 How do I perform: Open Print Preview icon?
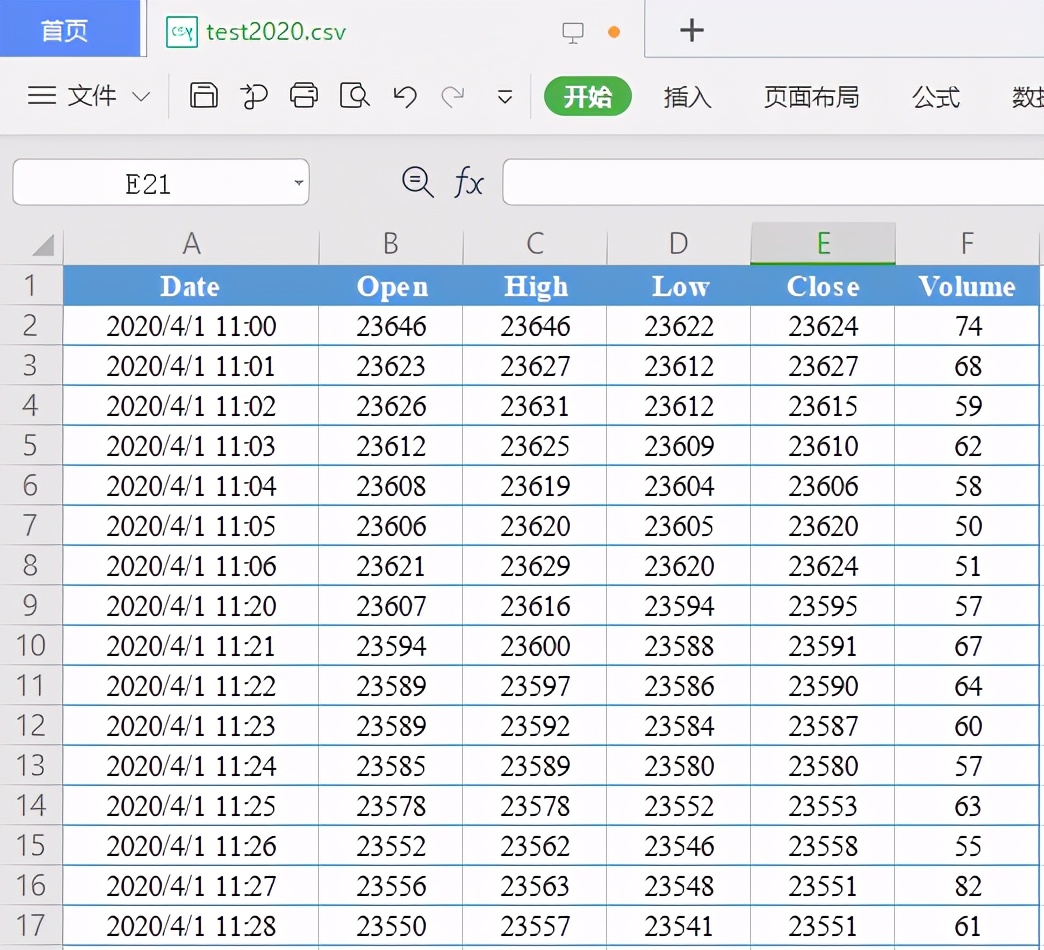pos(354,96)
